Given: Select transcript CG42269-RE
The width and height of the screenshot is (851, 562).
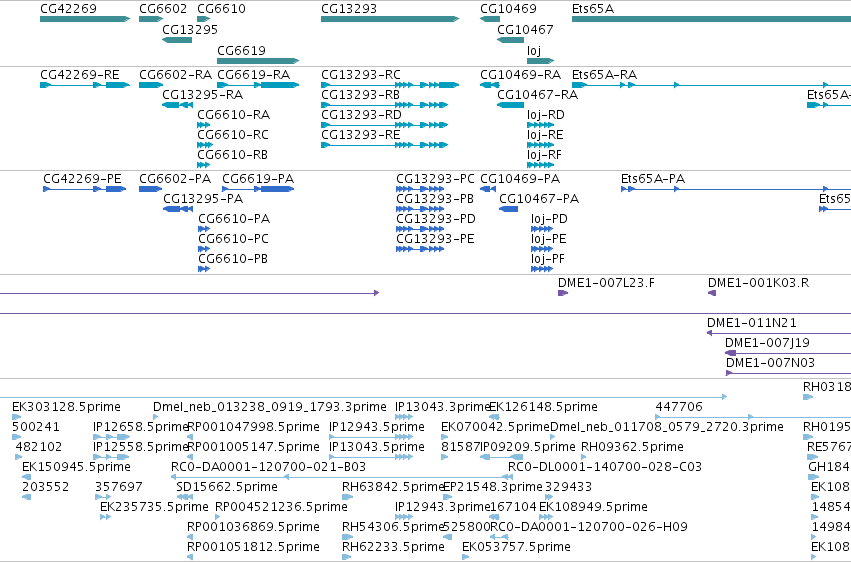Looking at the screenshot, I should [x=80, y=74].
